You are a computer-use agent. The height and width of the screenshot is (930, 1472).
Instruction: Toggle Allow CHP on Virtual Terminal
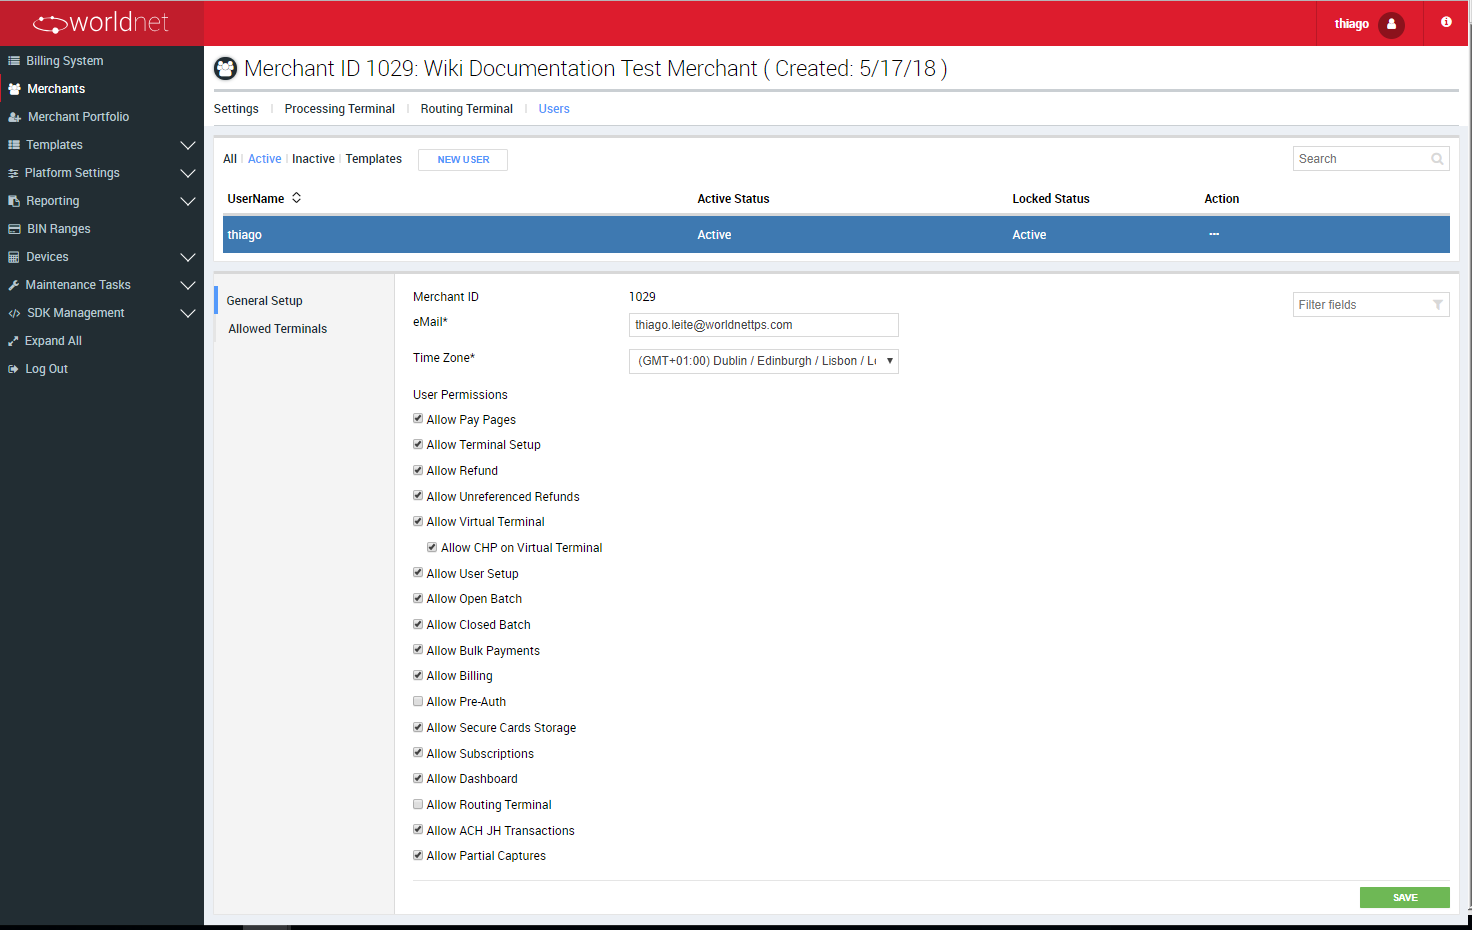pos(432,547)
